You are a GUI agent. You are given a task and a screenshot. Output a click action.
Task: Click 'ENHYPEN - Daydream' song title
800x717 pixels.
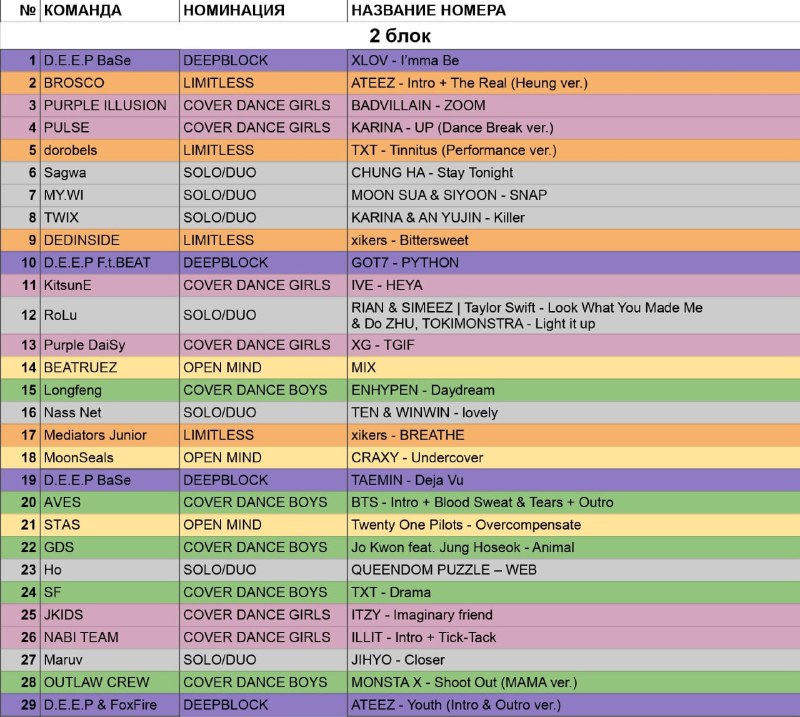click(423, 390)
